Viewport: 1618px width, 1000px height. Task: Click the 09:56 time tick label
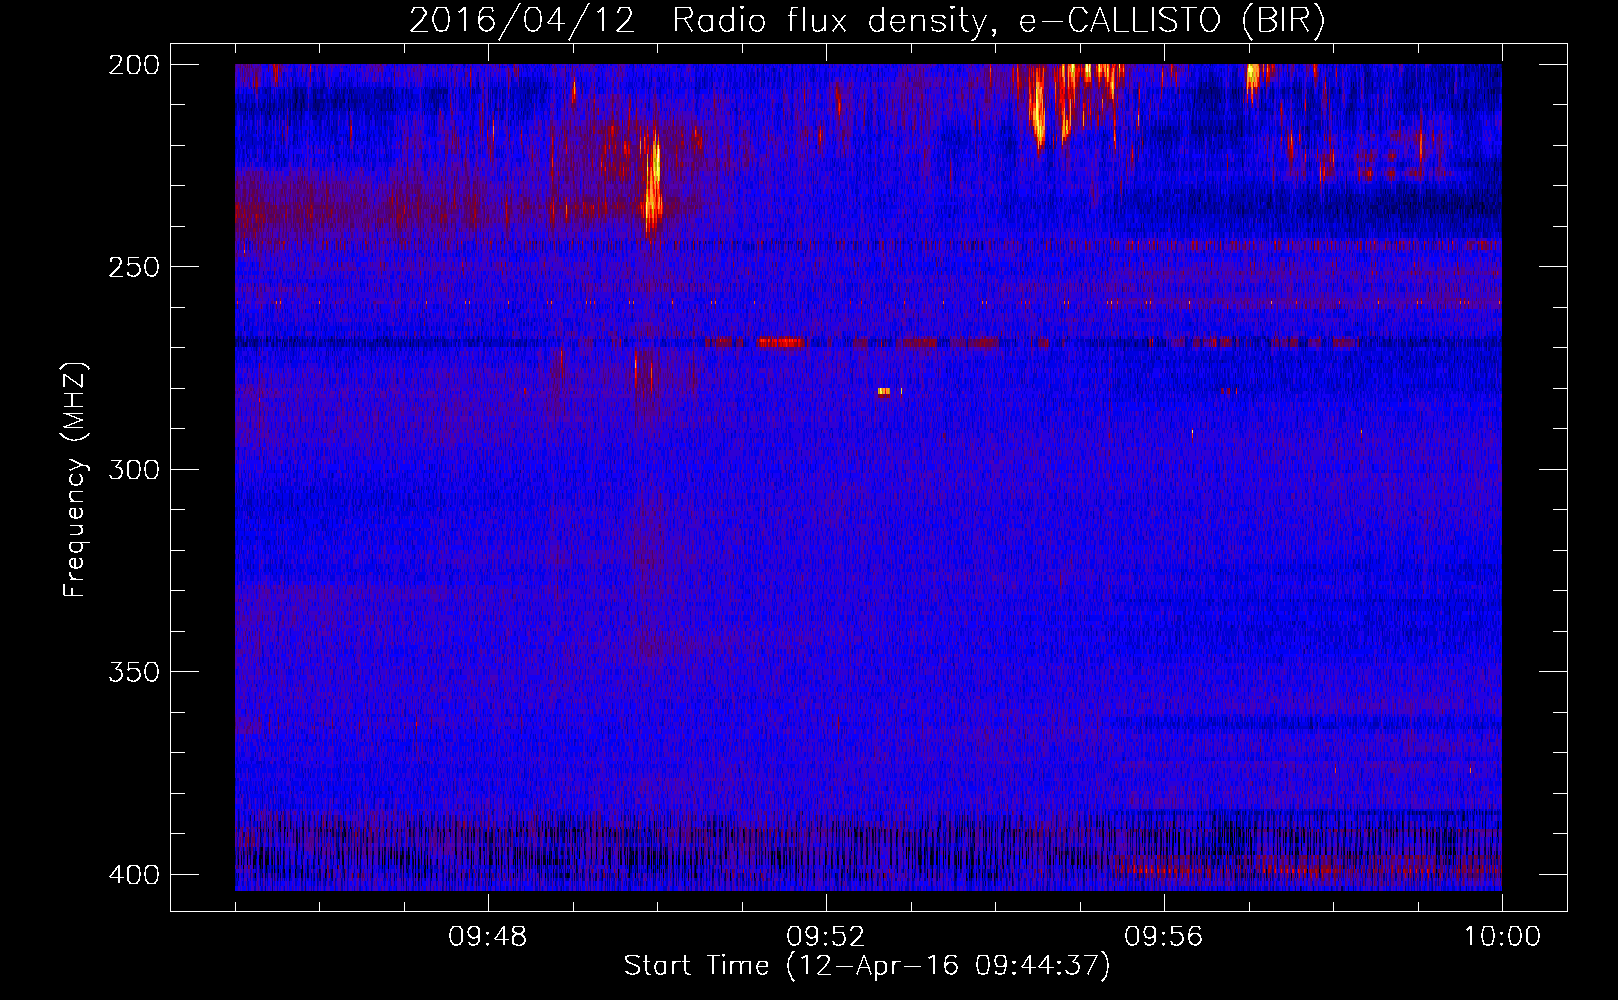1163,937
